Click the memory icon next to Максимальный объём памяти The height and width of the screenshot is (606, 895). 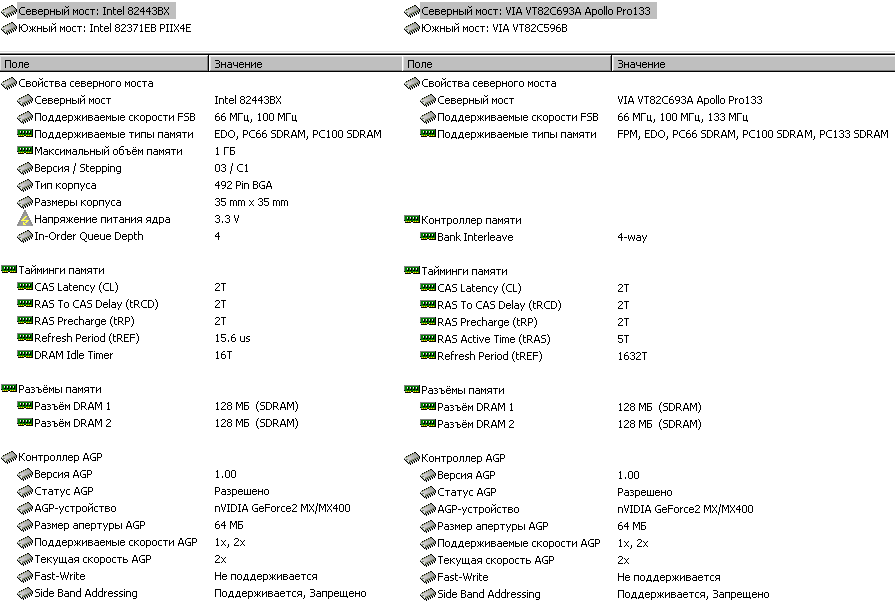tap(25, 151)
